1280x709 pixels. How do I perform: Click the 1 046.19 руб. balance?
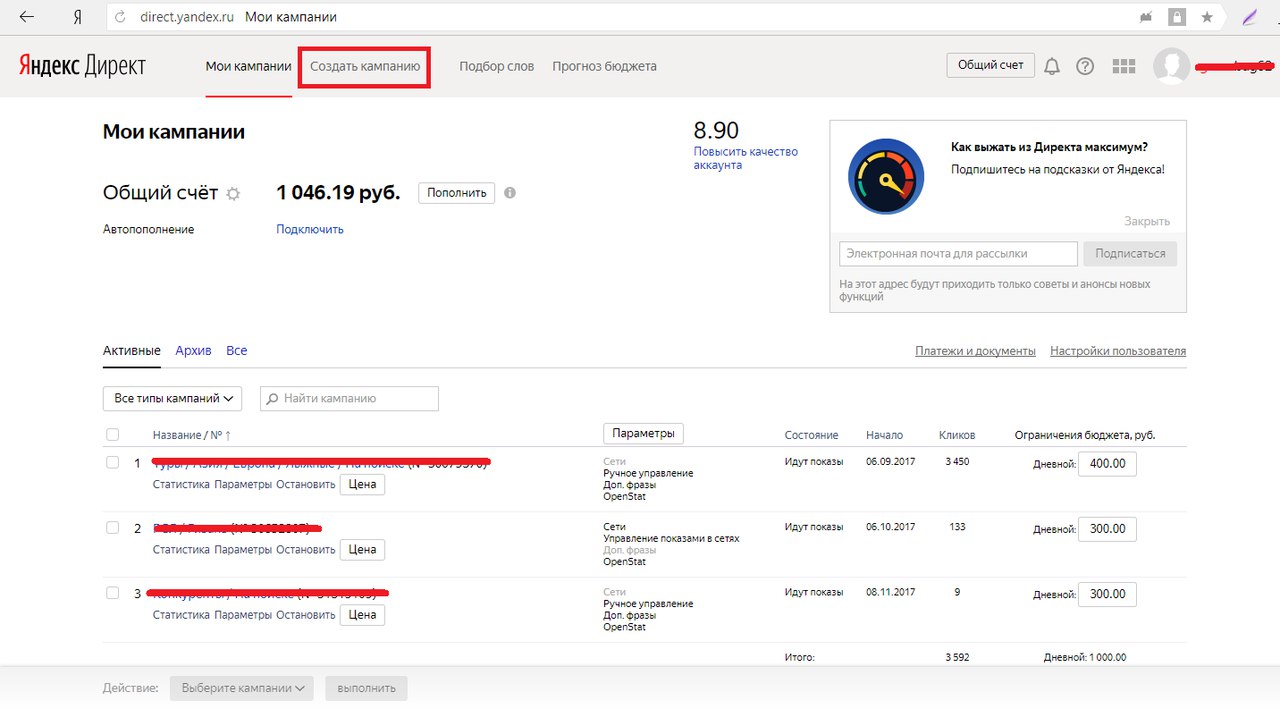[x=338, y=192]
